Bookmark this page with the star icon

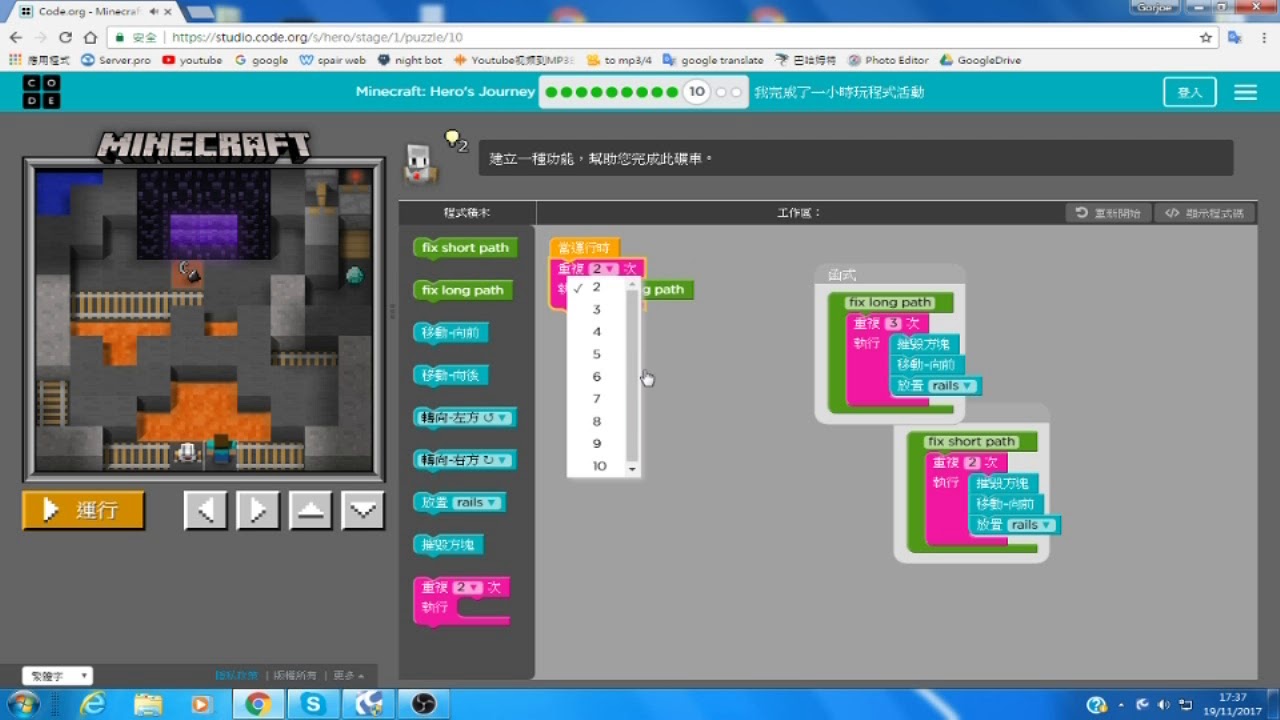(x=1206, y=37)
